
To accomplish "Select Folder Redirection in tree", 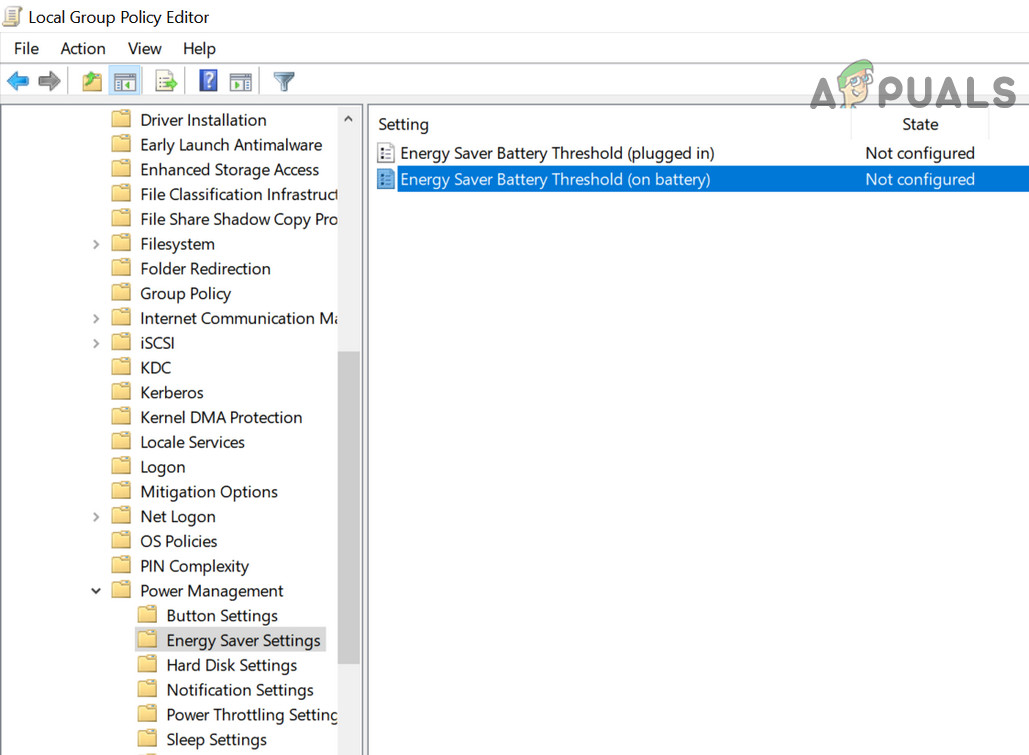I will tap(205, 269).
